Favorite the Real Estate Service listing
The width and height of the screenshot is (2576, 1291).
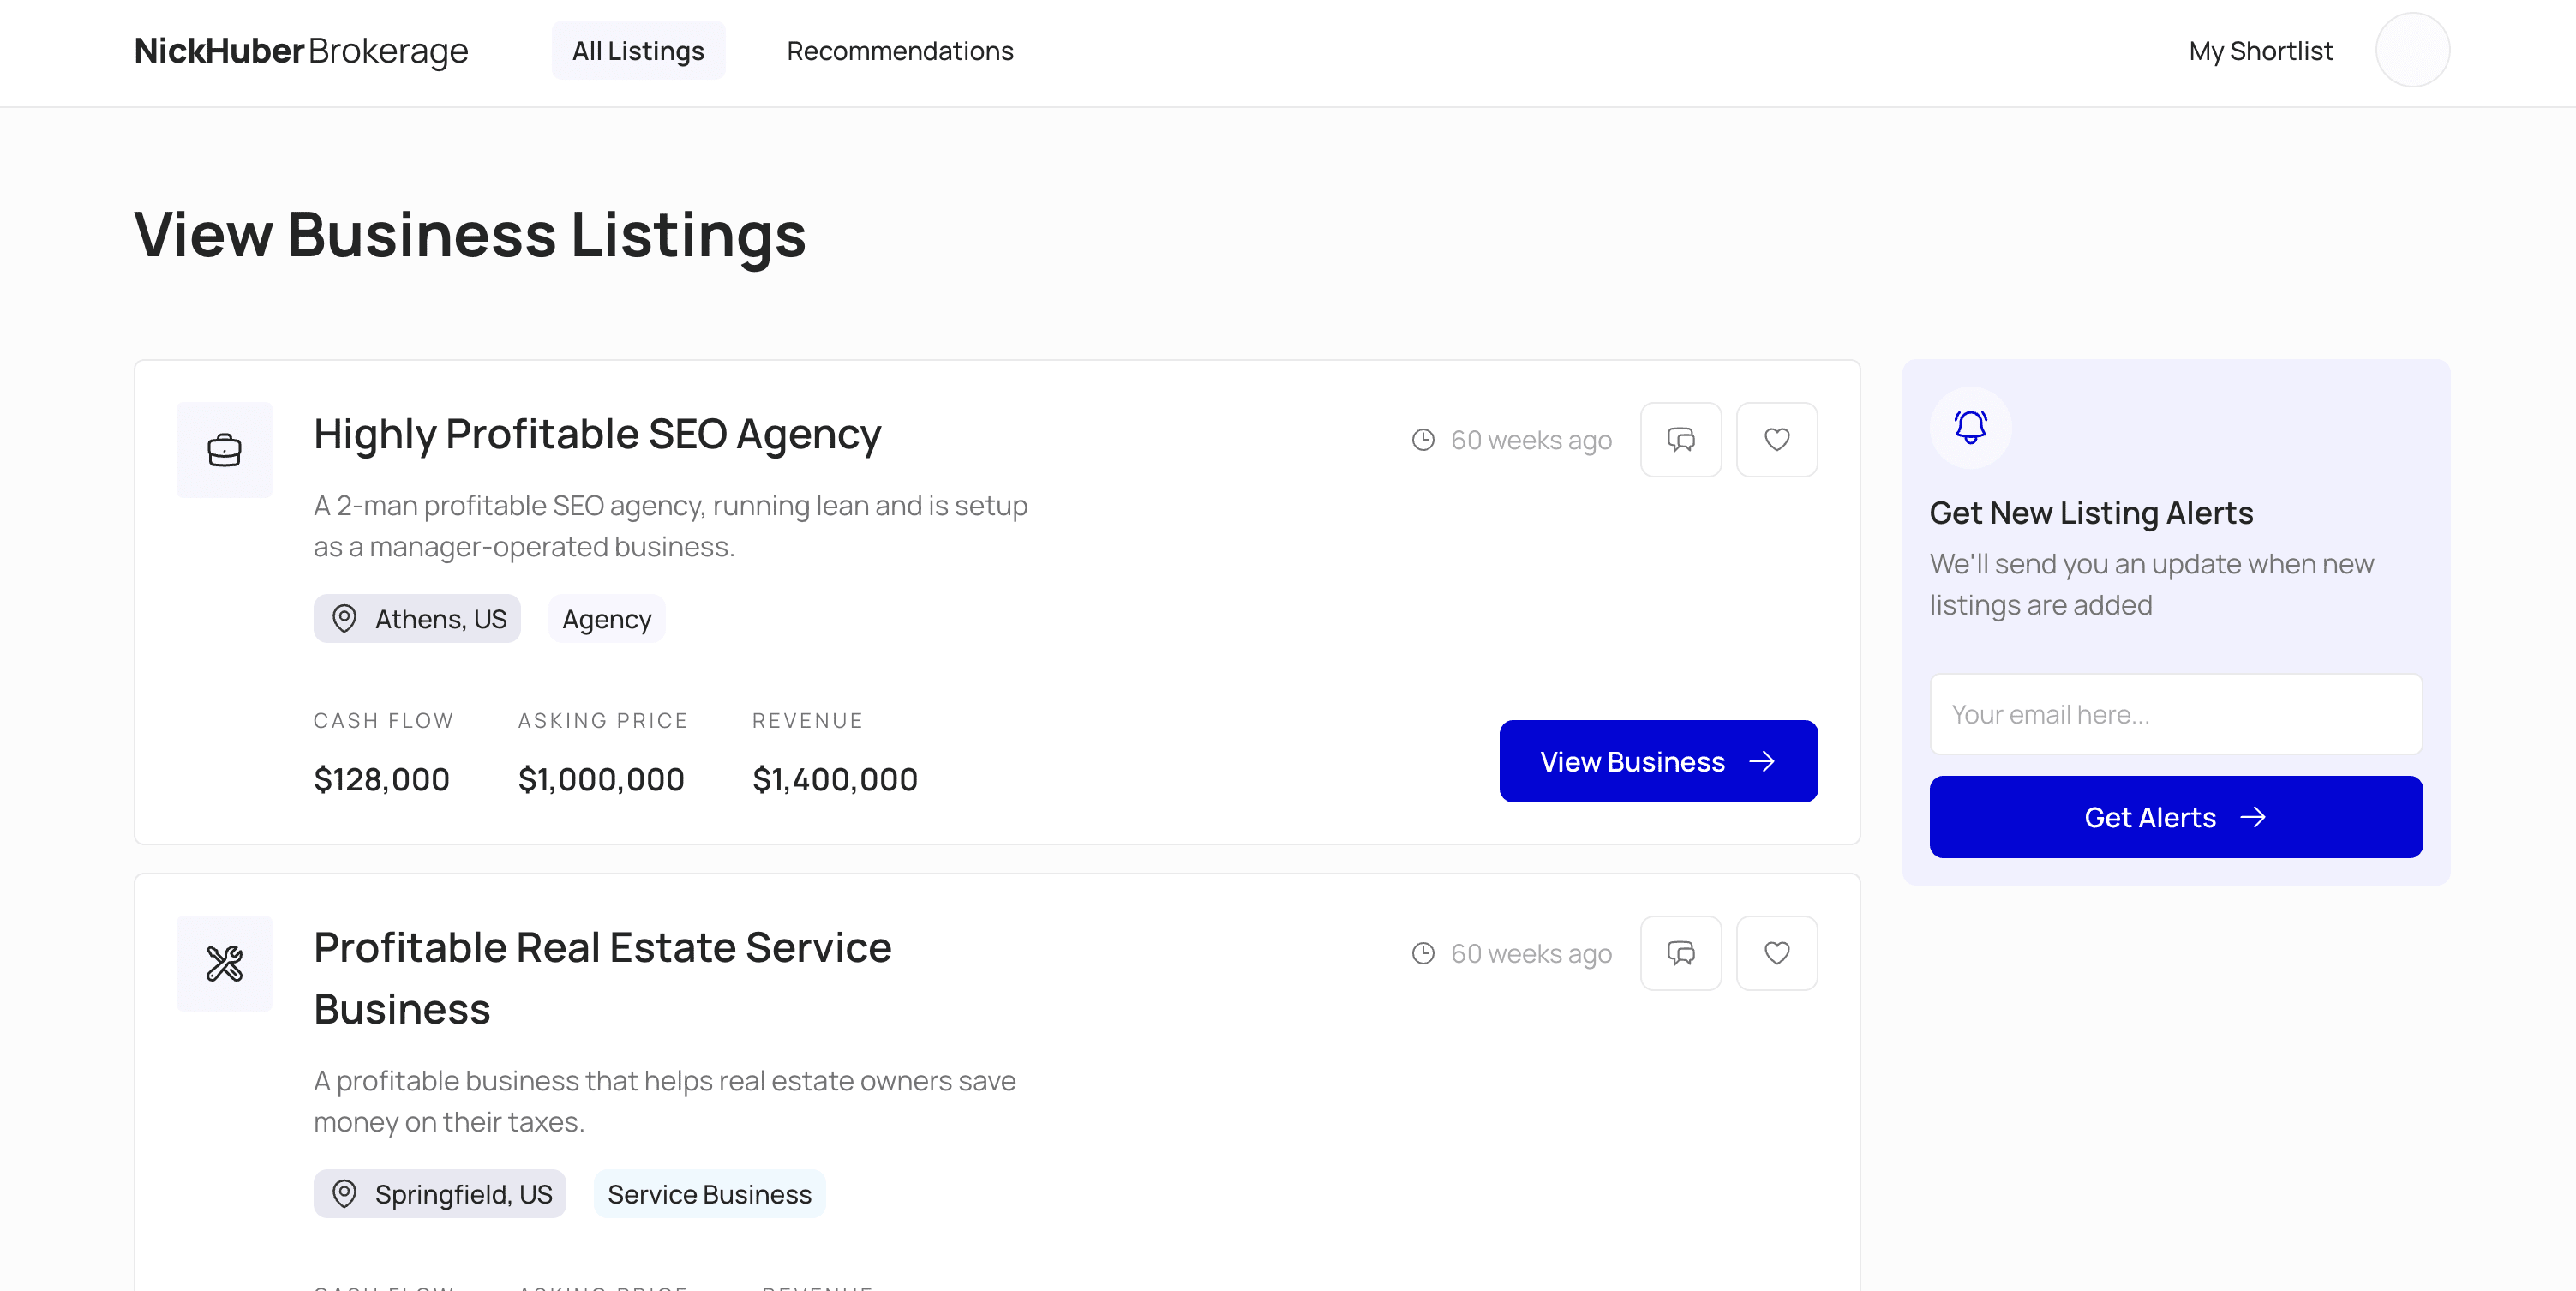point(1777,953)
